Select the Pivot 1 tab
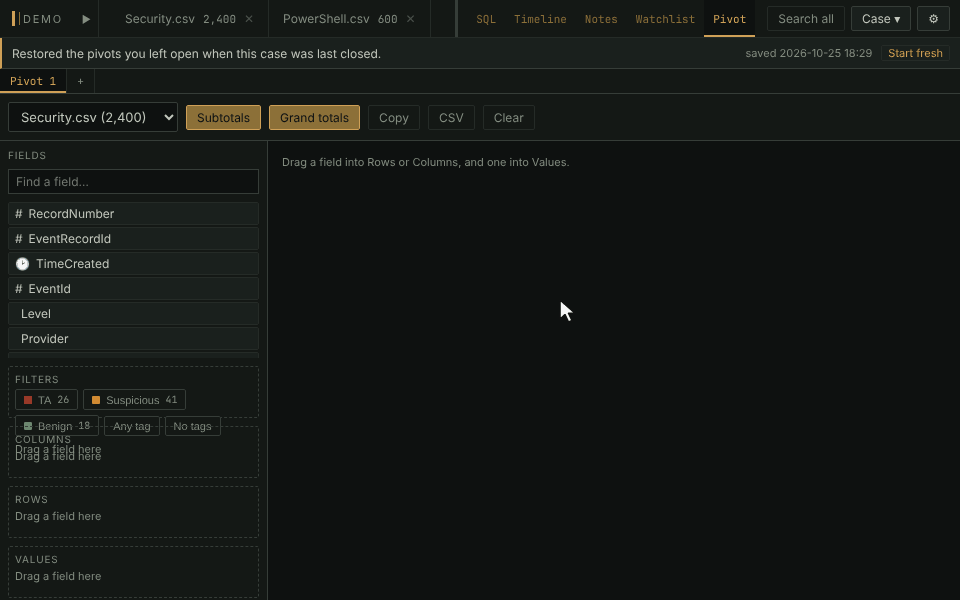 33,81
